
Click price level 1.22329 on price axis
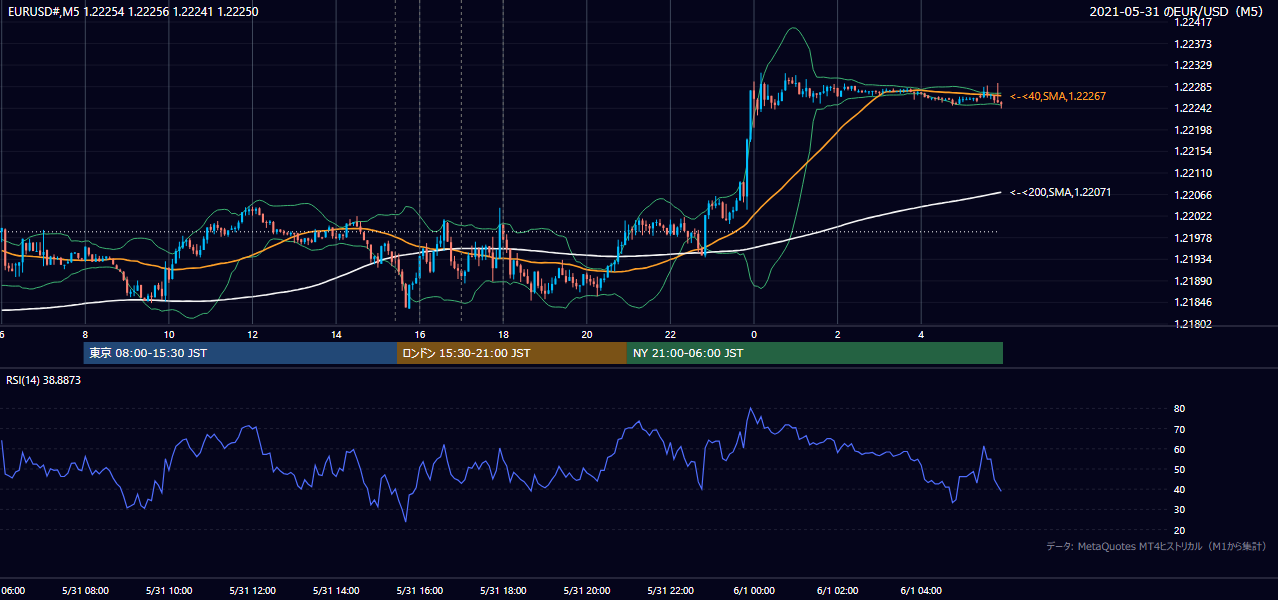(x=1195, y=65)
